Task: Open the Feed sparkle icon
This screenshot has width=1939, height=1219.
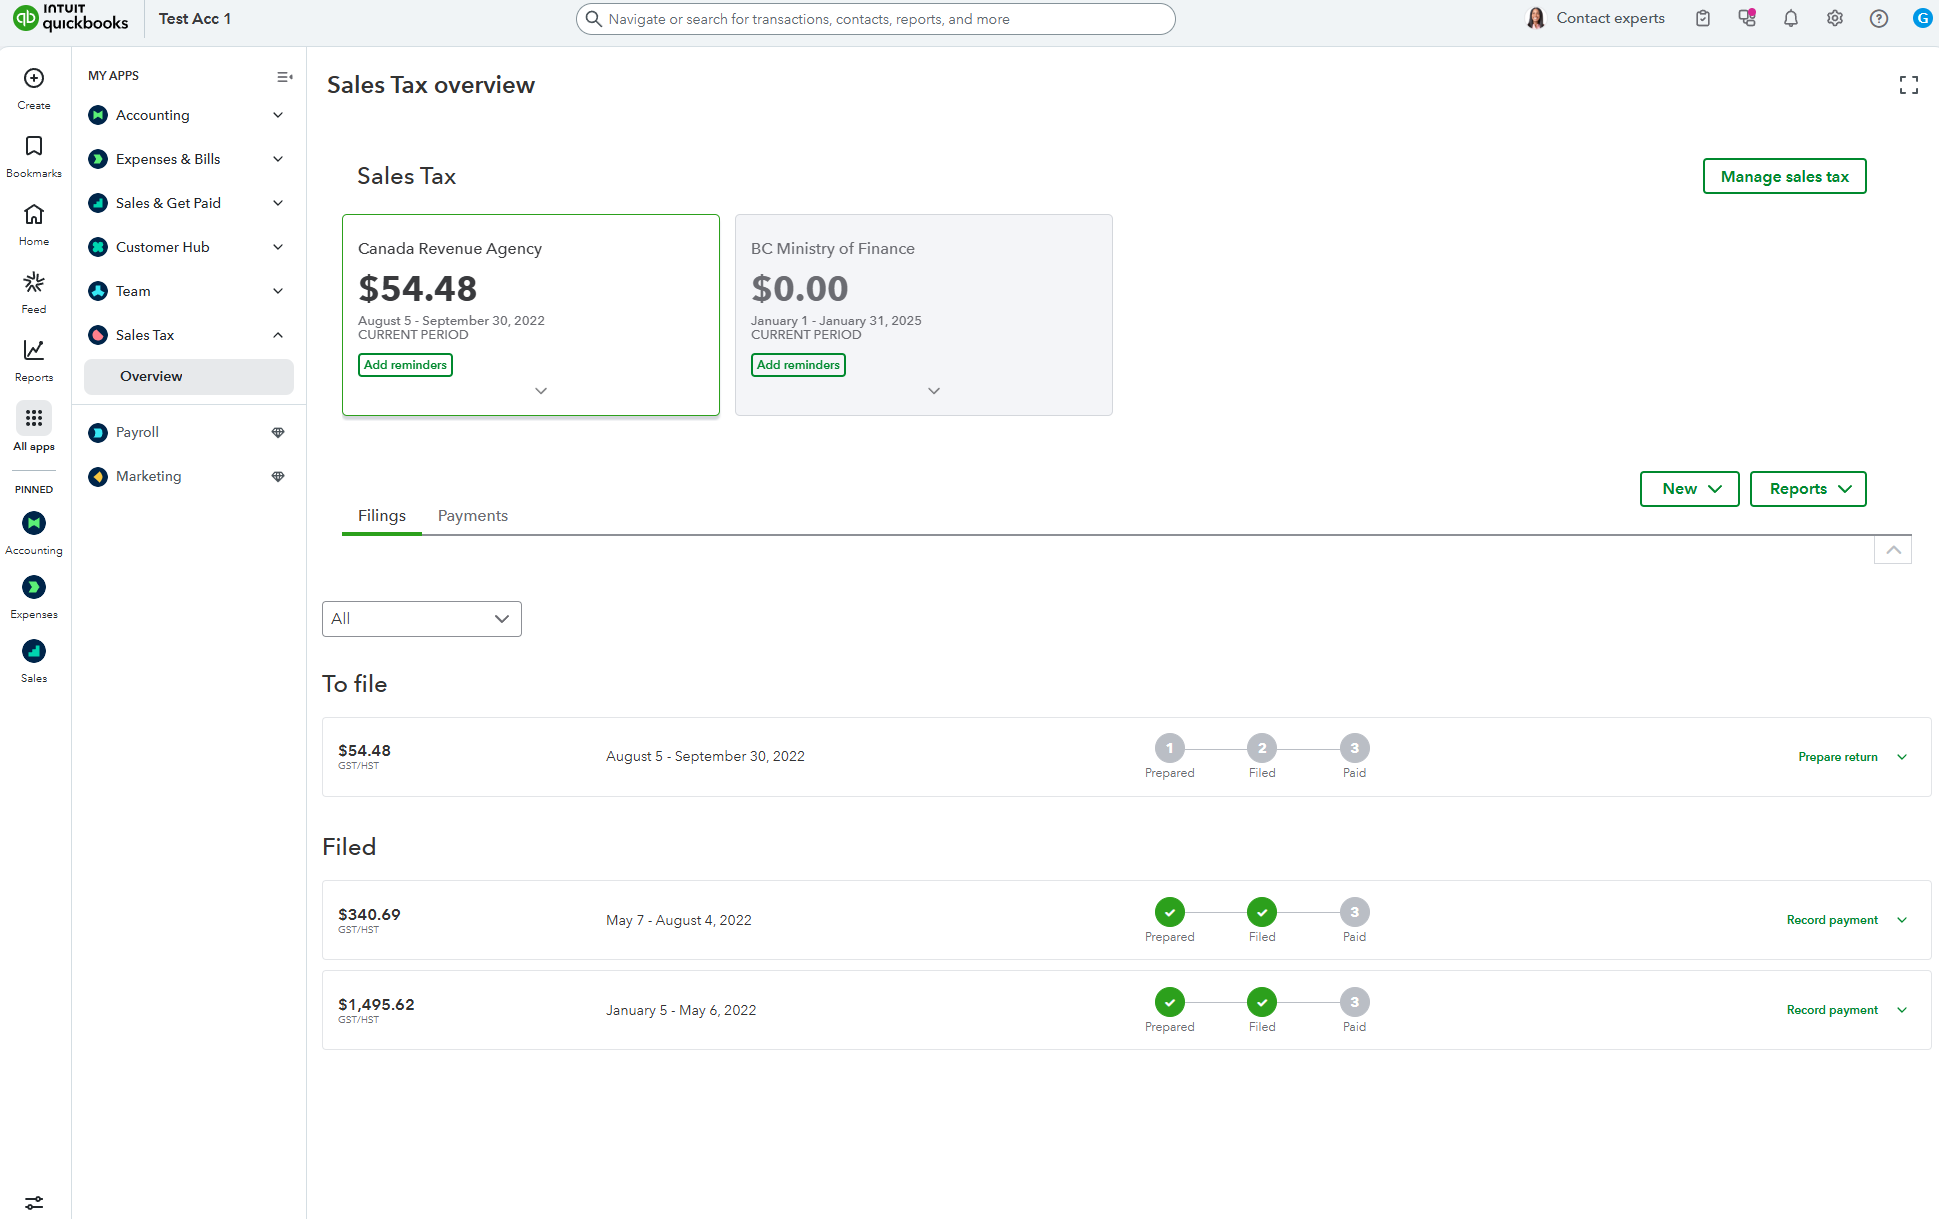Action: [34, 283]
